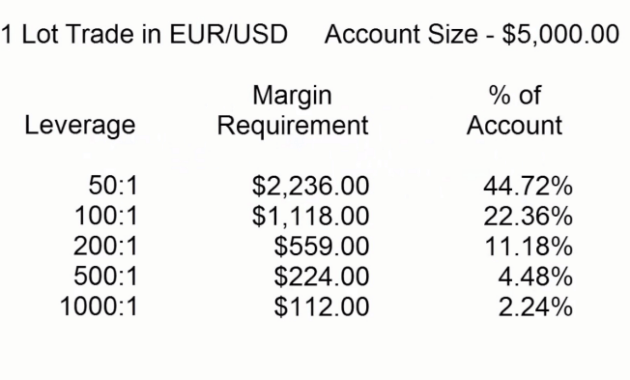630x380 pixels.
Task: Click the Leverage column header
Action: pos(80,125)
